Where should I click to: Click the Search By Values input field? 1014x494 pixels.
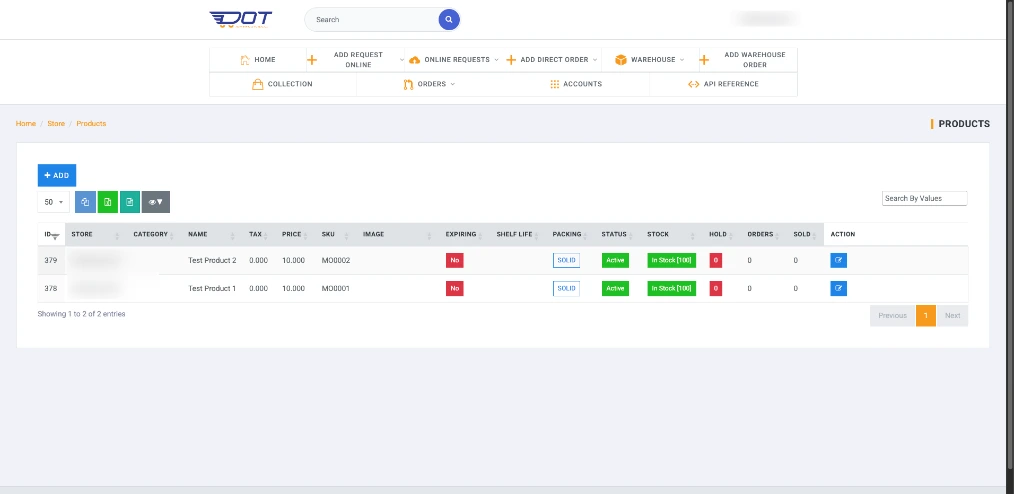click(925, 199)
